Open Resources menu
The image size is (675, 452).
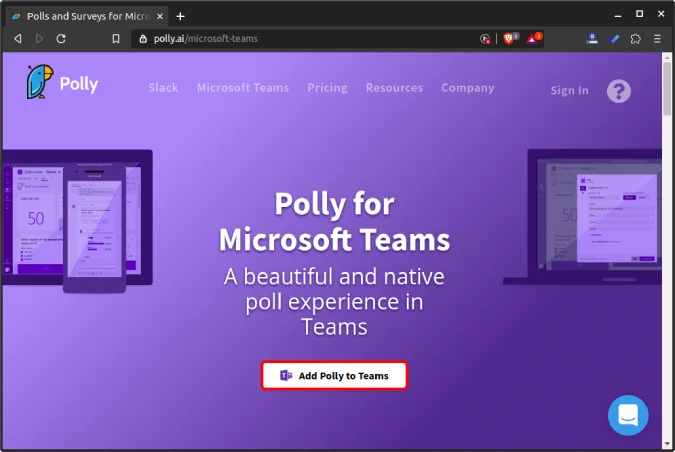tap(394, 87)
